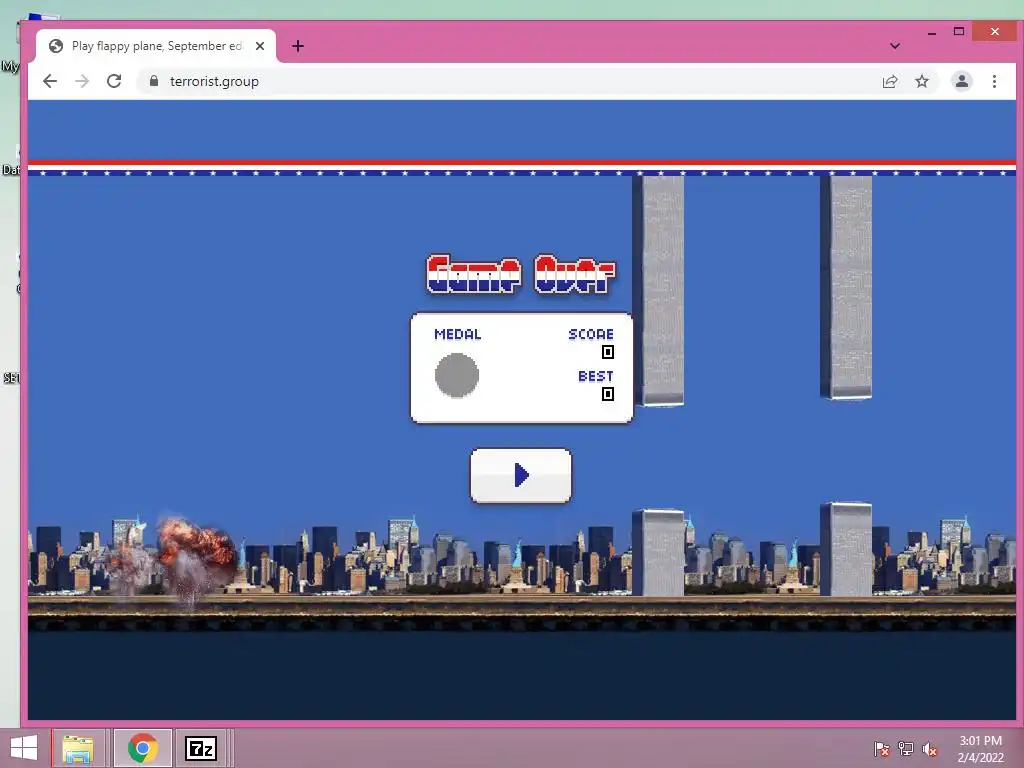Screen dimensions: 1024x768
Task: Click the gray medal circle
Action: (456, 376)
